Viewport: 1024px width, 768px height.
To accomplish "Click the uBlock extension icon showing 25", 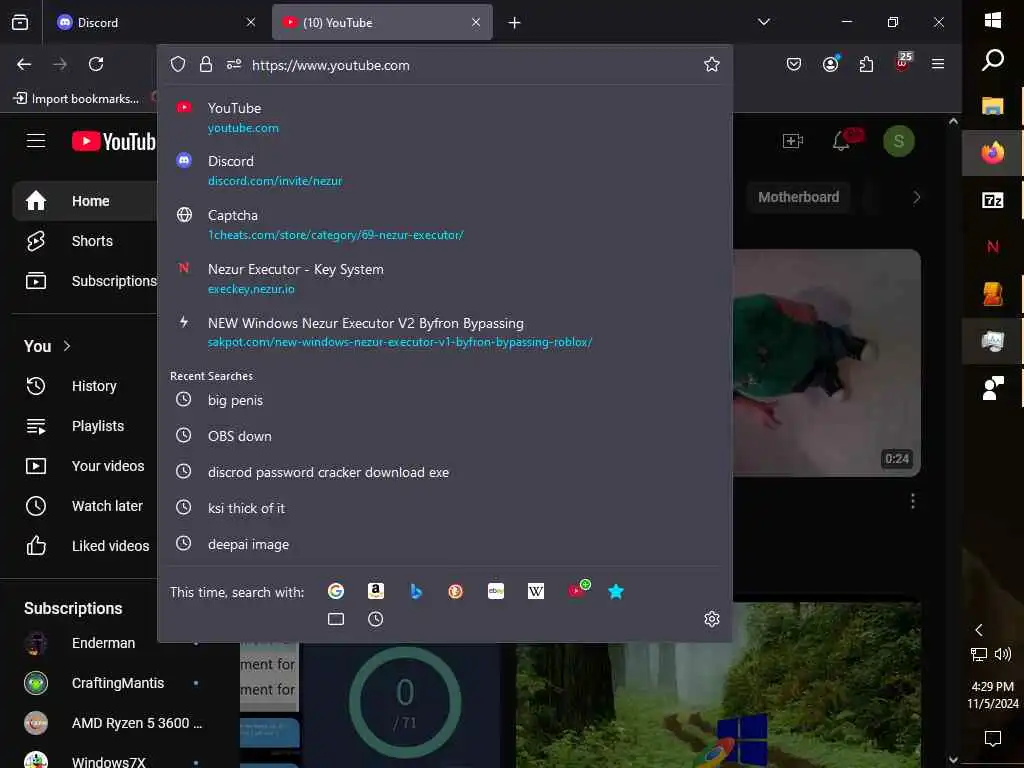I will [x=903, y=62].
